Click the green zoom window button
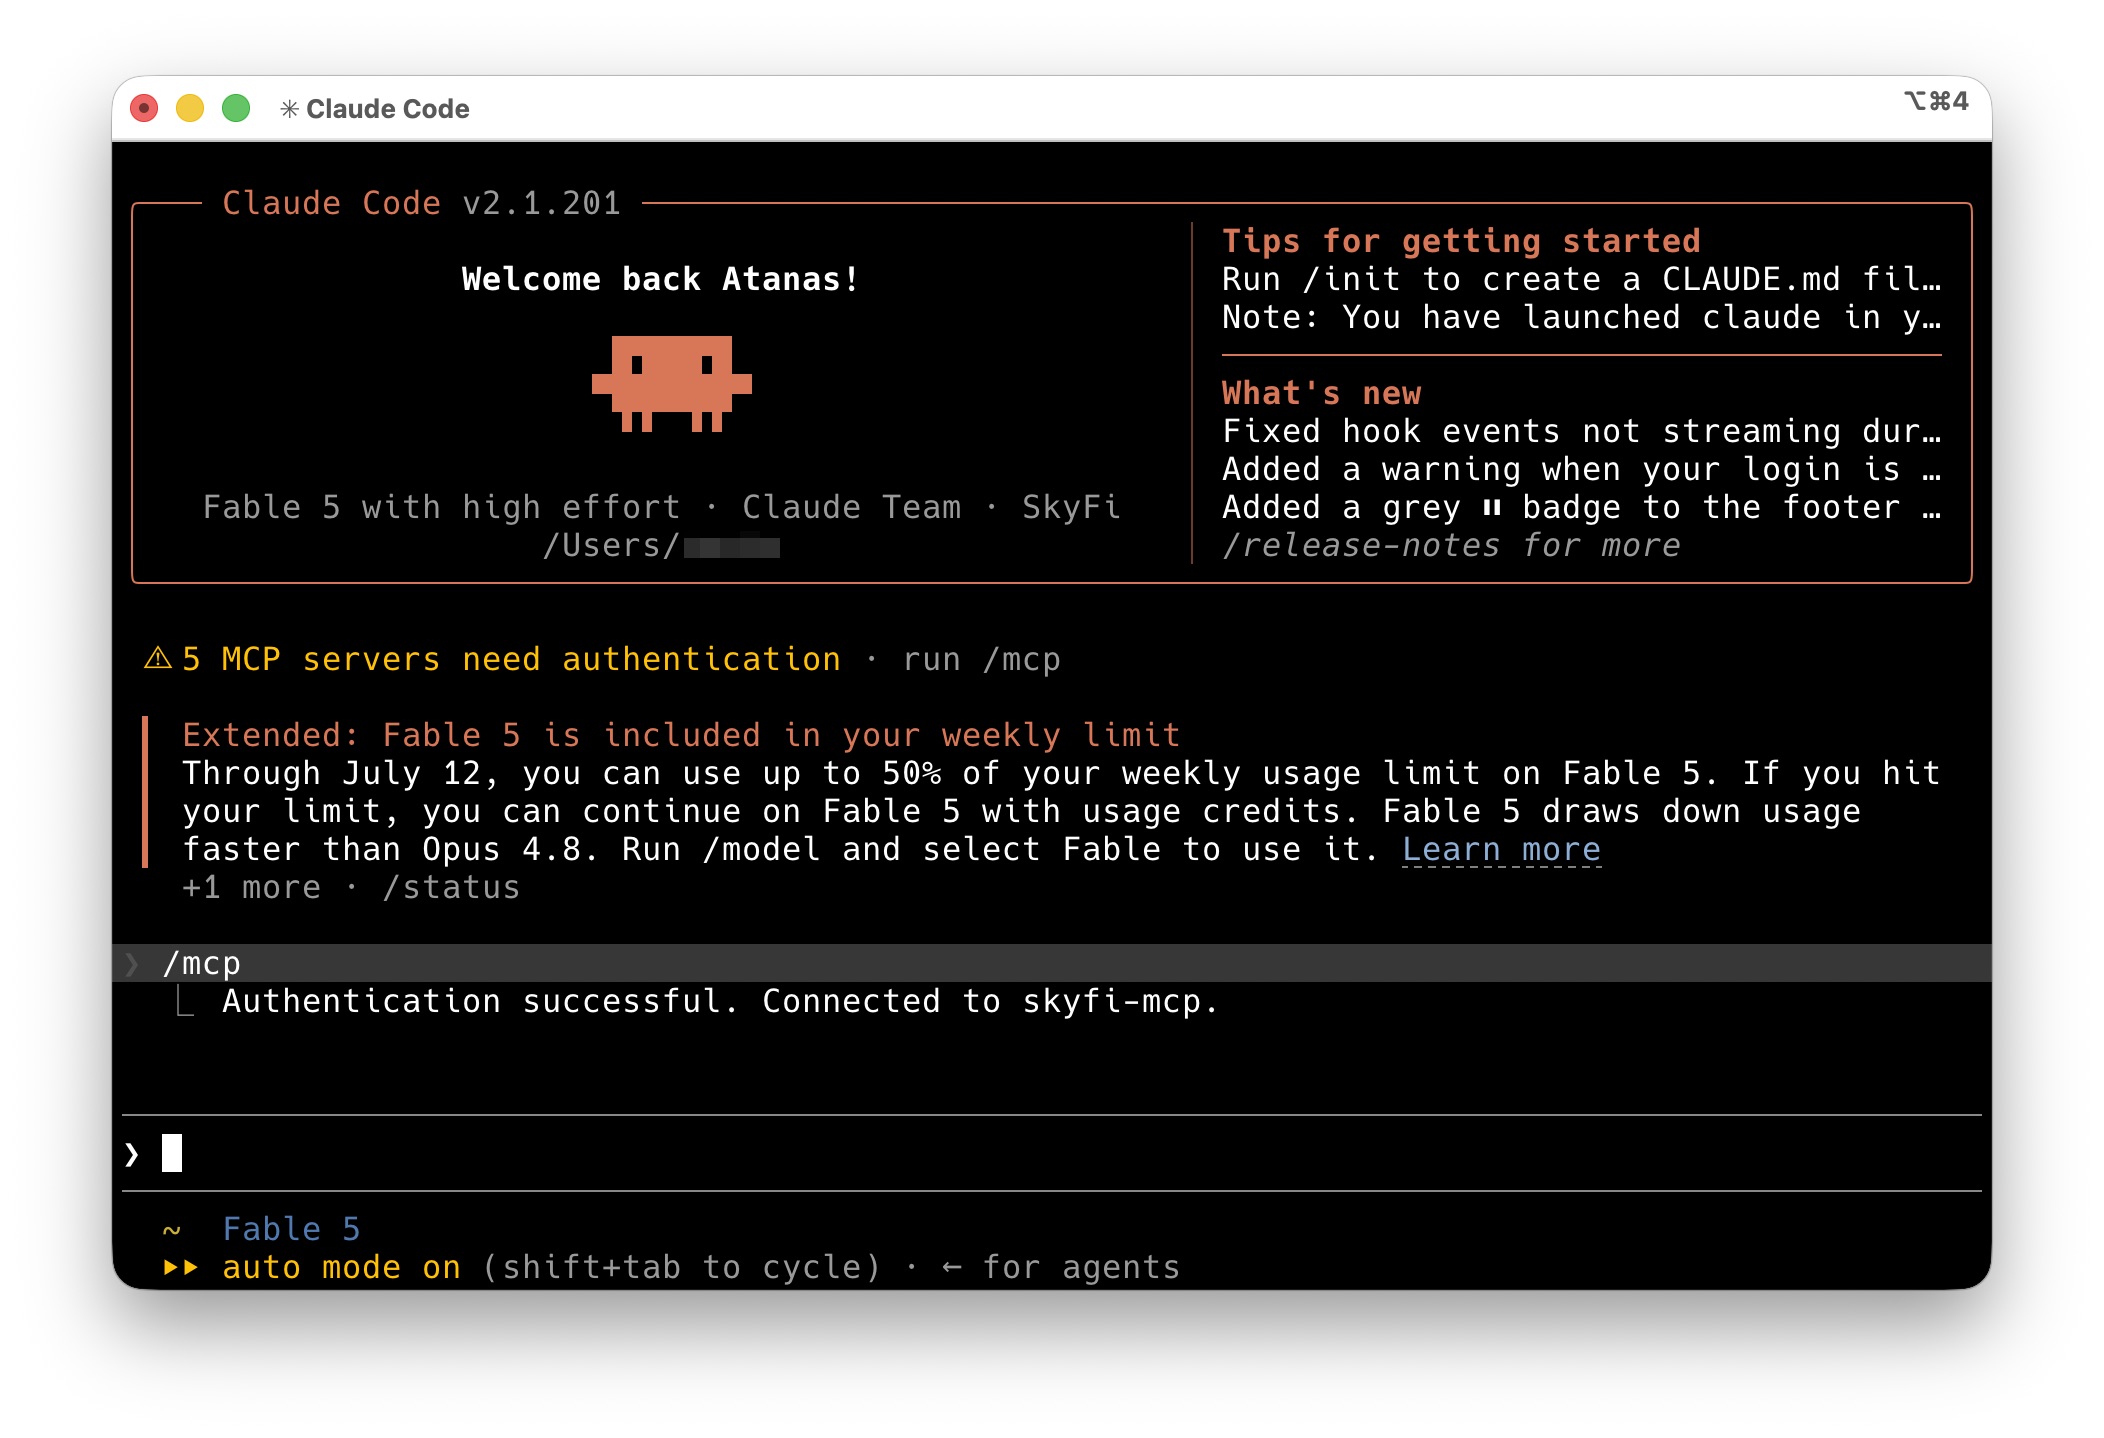Screen dimensions: 2104x1438 [236, 108]
